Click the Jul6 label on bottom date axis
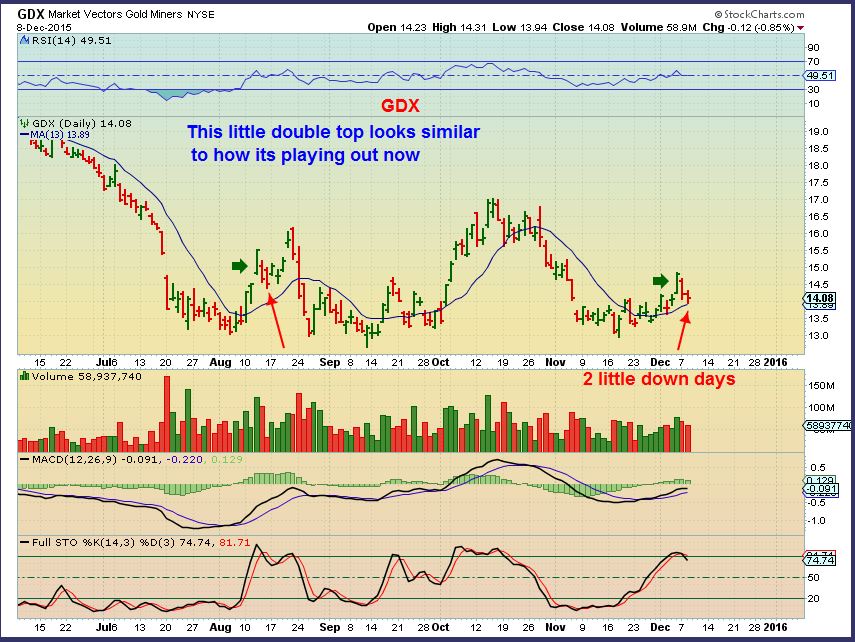Viewport: 855px width, 642px height. tap(107, 627)
